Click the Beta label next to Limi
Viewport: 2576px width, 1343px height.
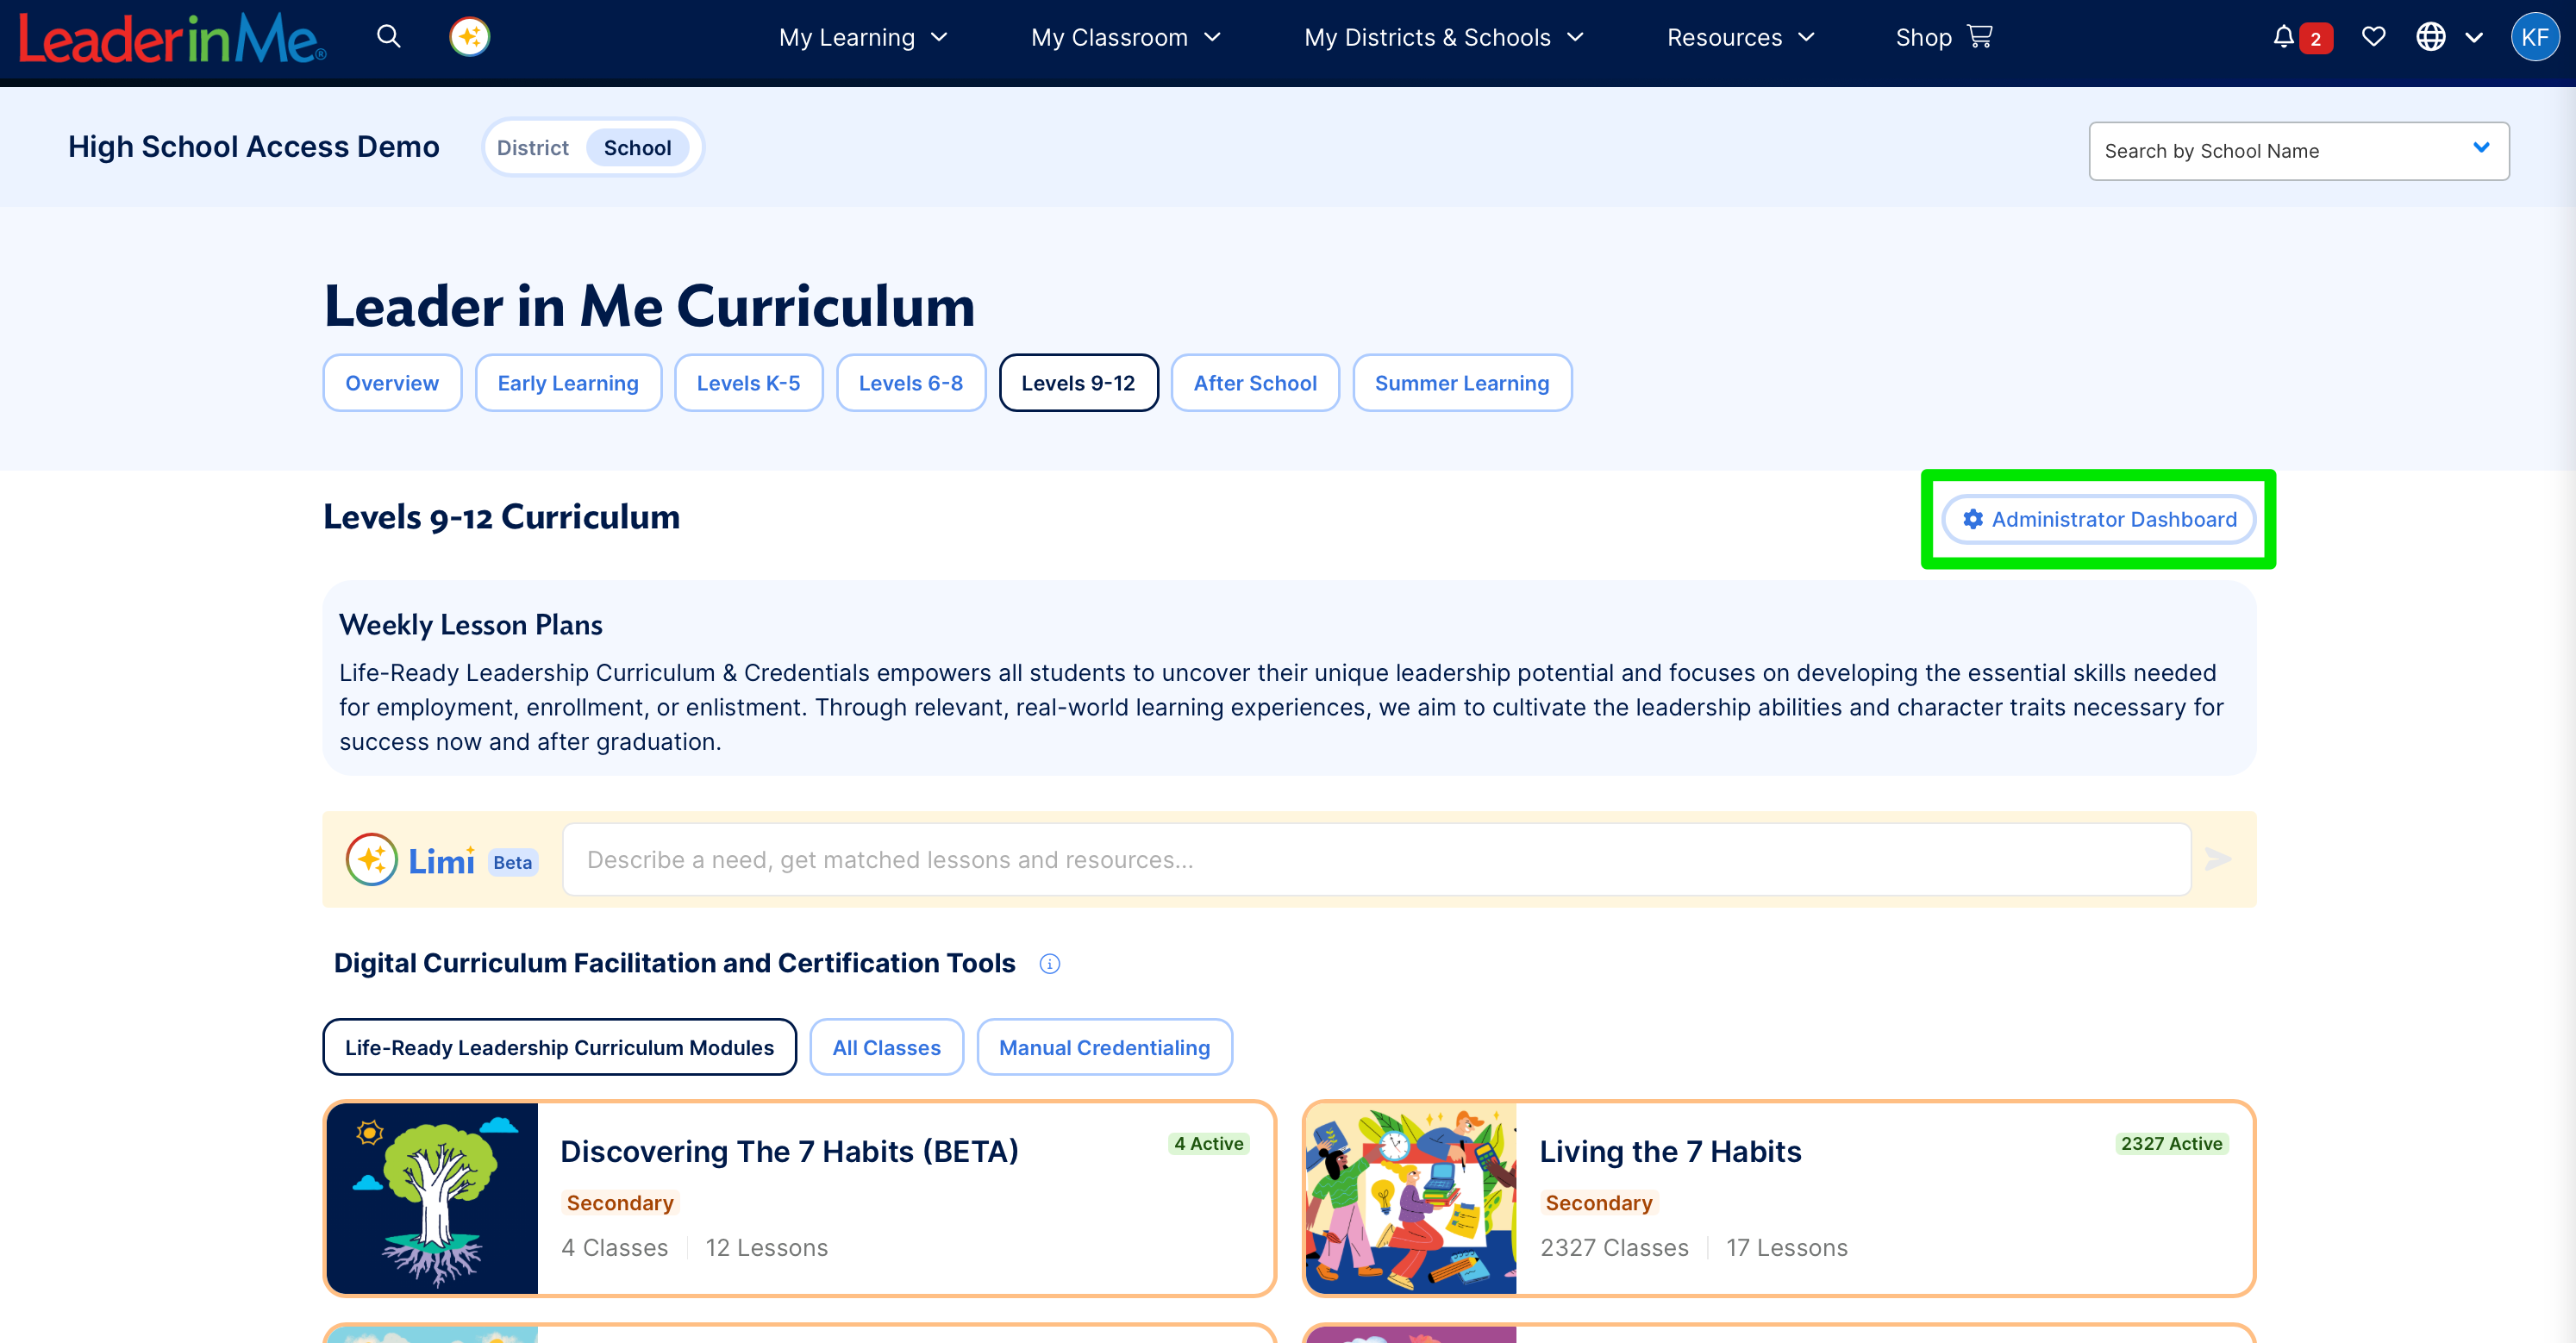pyautogui.click(x=512, y=862)
